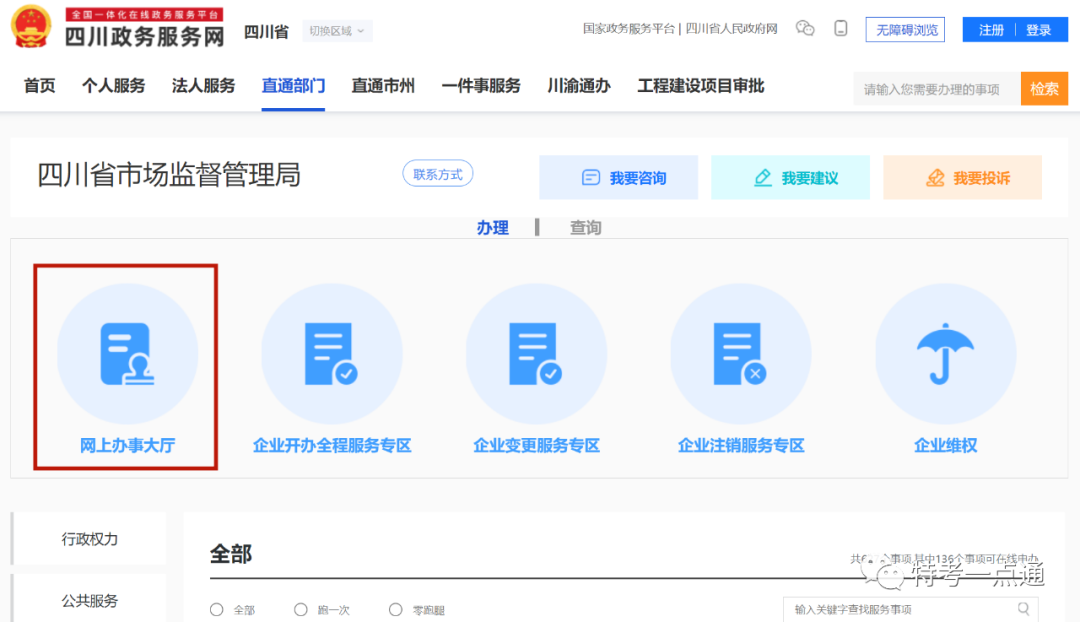1080x622 pixels.
Task: Open 工程建设项目审批 navigation item
Action: (700, 86)
